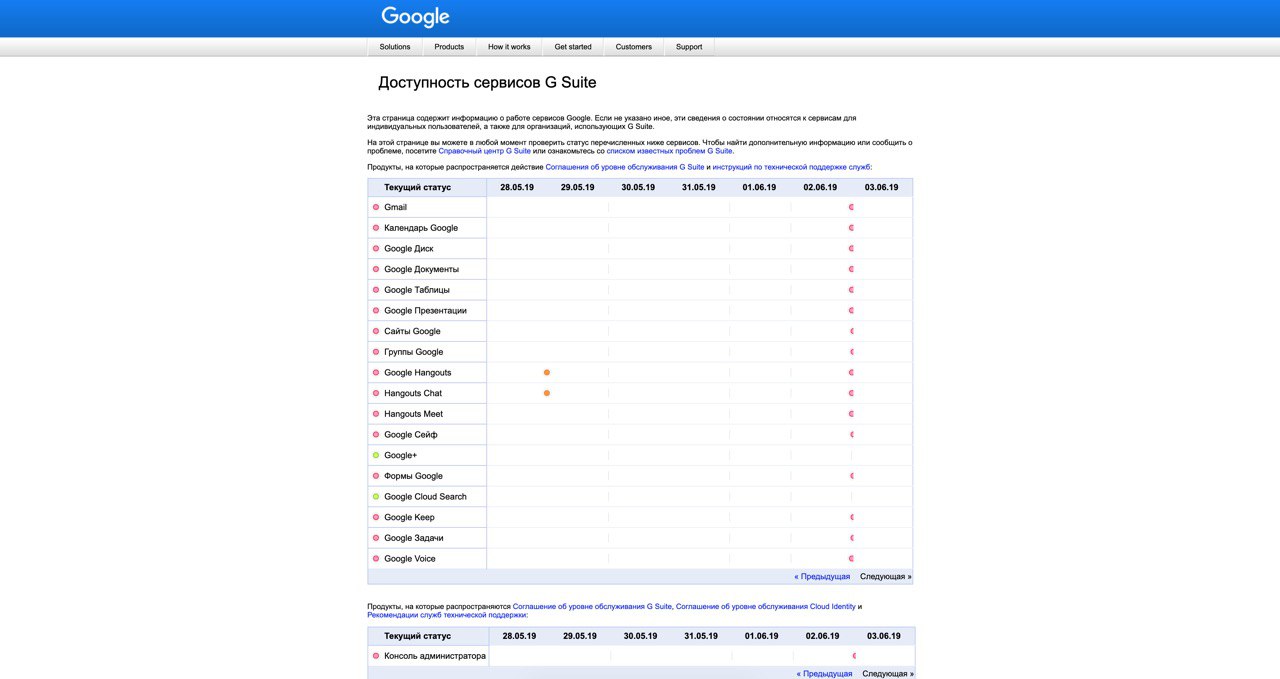Open 02.06.19 incident marker in Gmail row
This screenshot has width=1280, height=679.
851,207
